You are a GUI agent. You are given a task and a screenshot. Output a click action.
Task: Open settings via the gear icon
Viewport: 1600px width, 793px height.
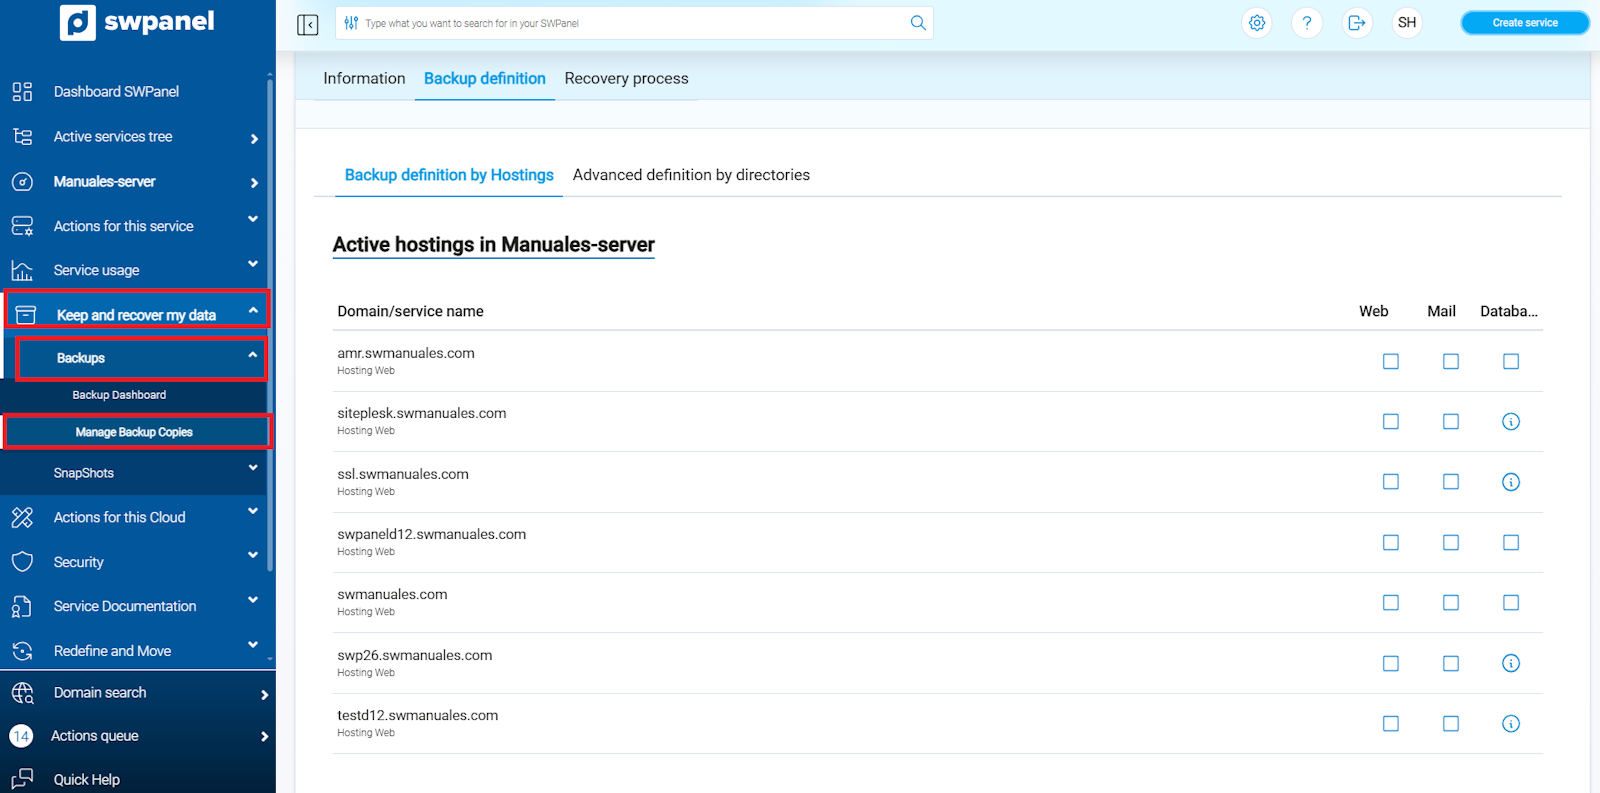tap(1257, 23)
